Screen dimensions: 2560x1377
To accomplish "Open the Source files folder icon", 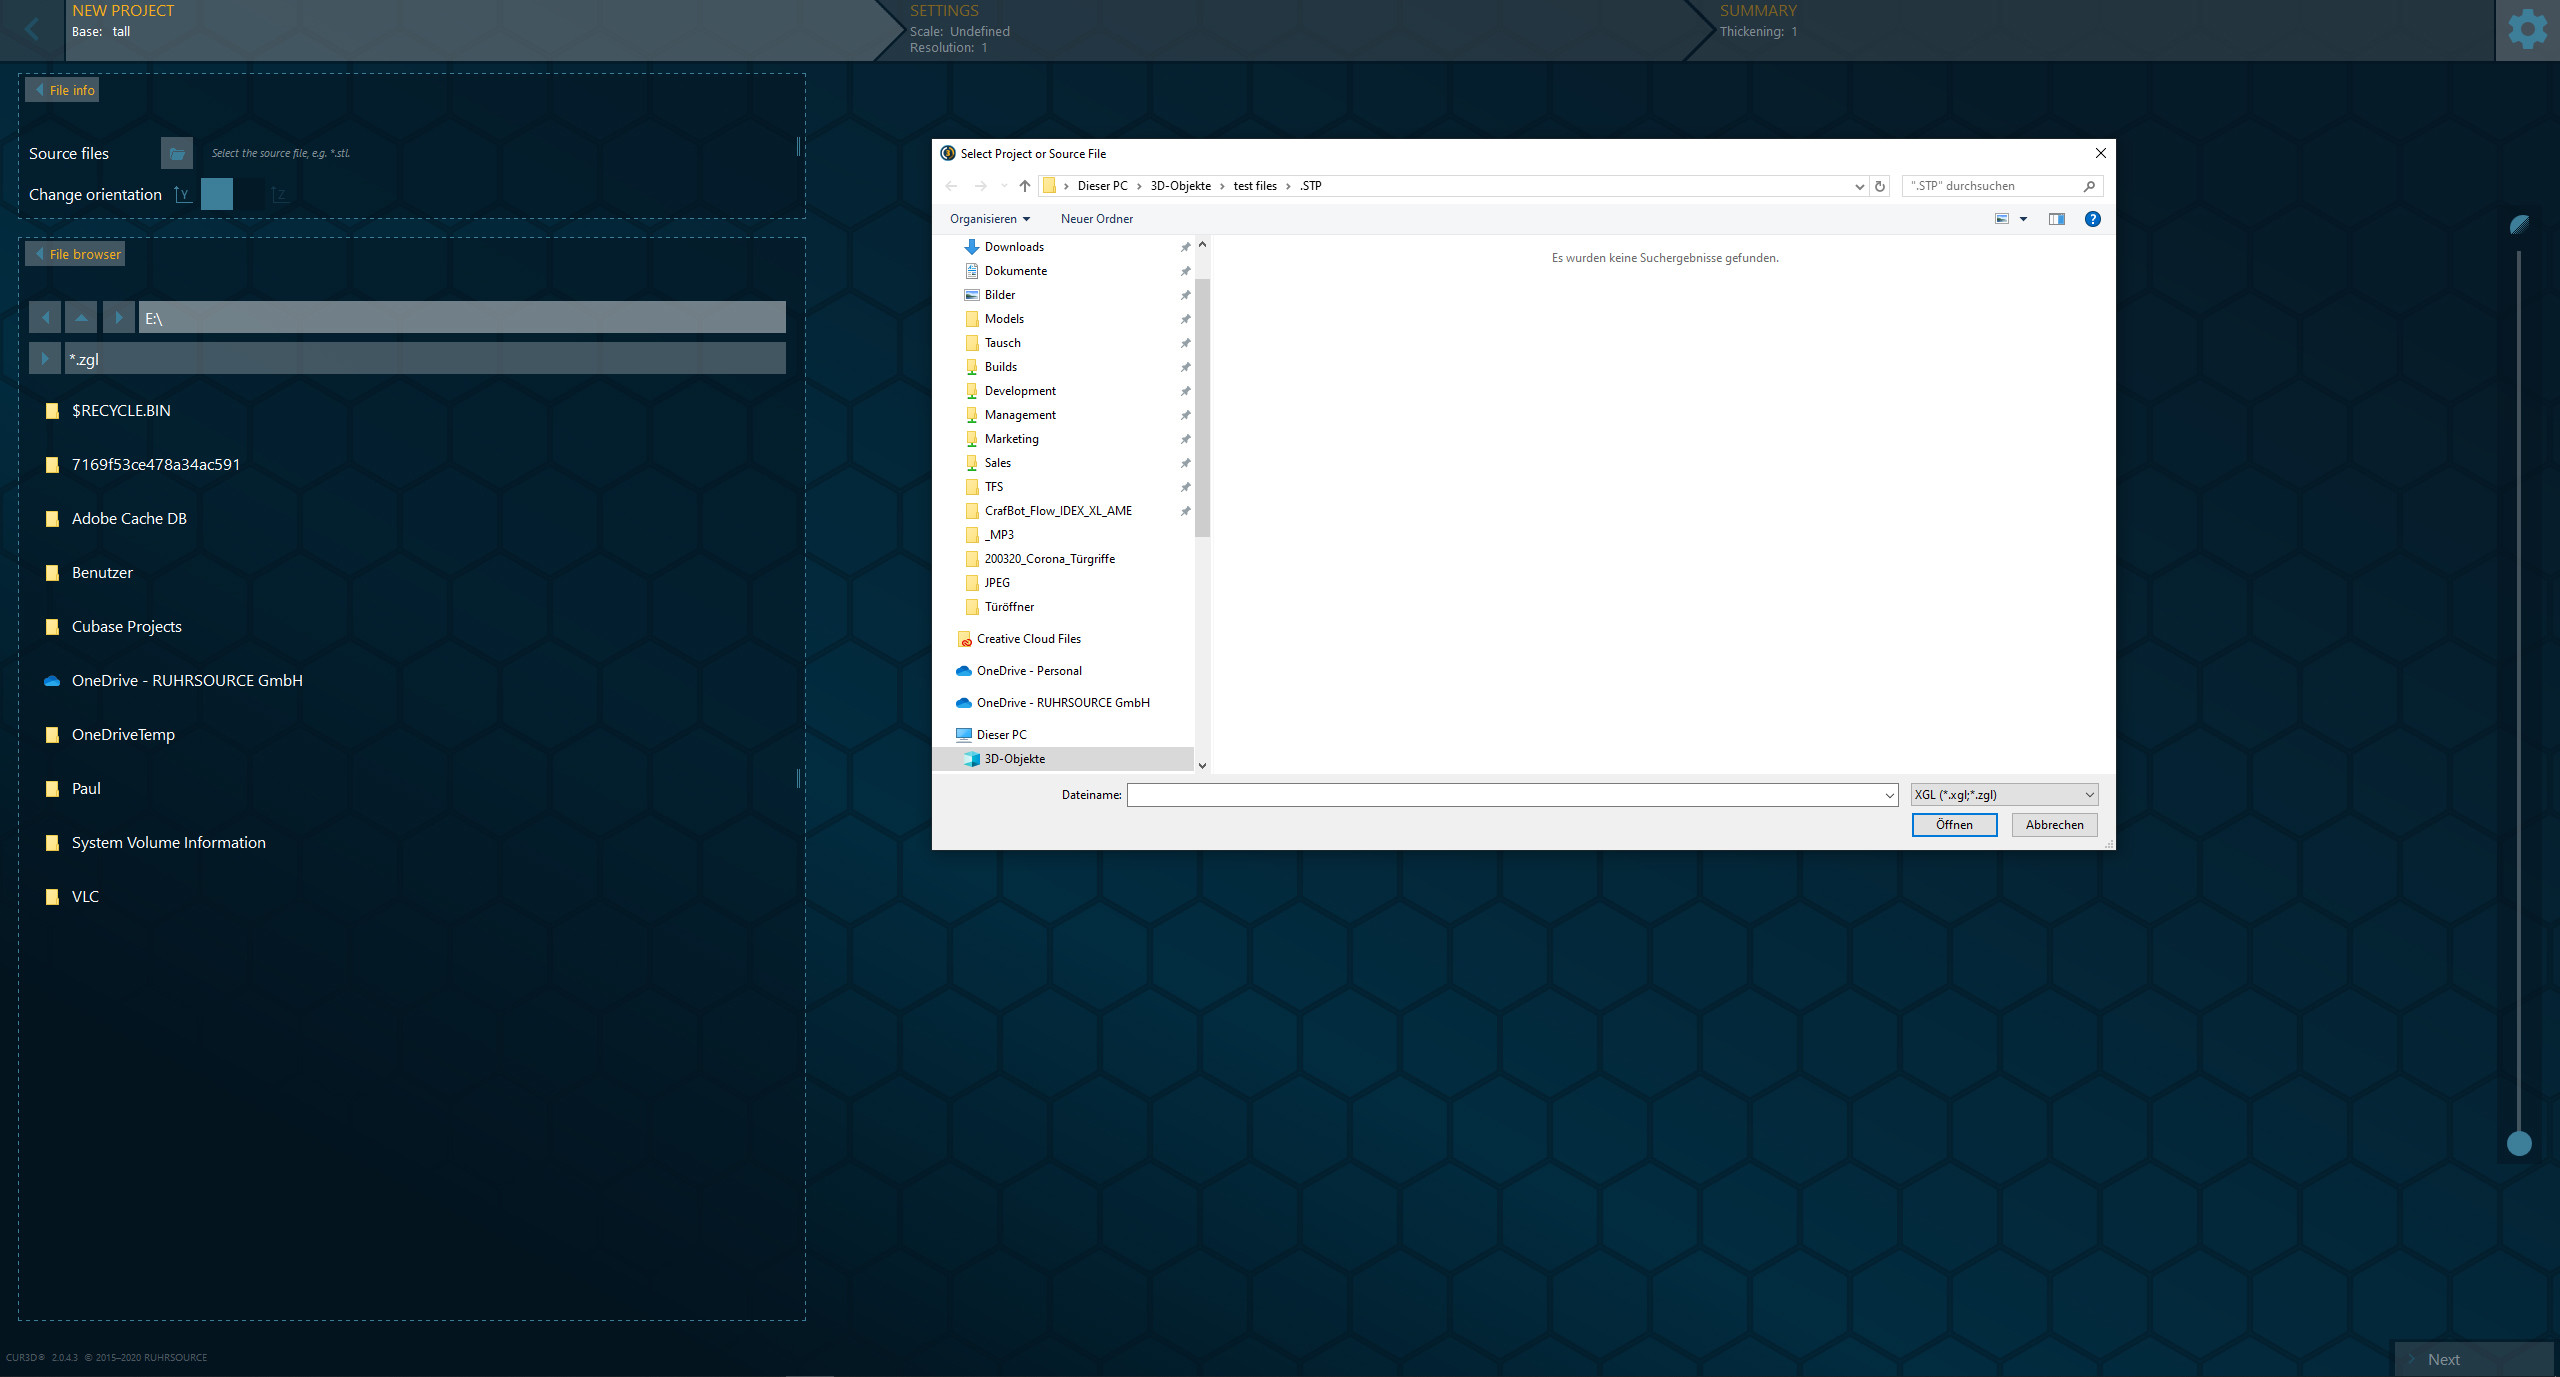I will pyautogui.click(x=176, y=153).
